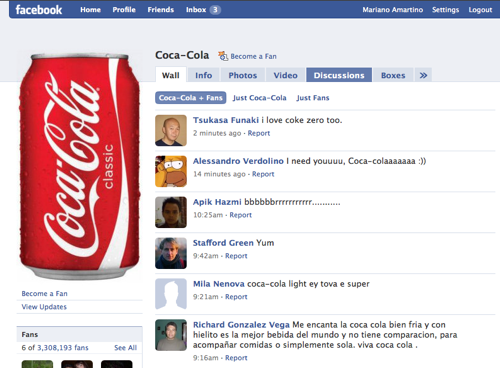The image size is (500, 368).
Task: Report Richard Gonzalez Vega's 9:16am post
Action: pyautogui.click(x=236, y=358)
